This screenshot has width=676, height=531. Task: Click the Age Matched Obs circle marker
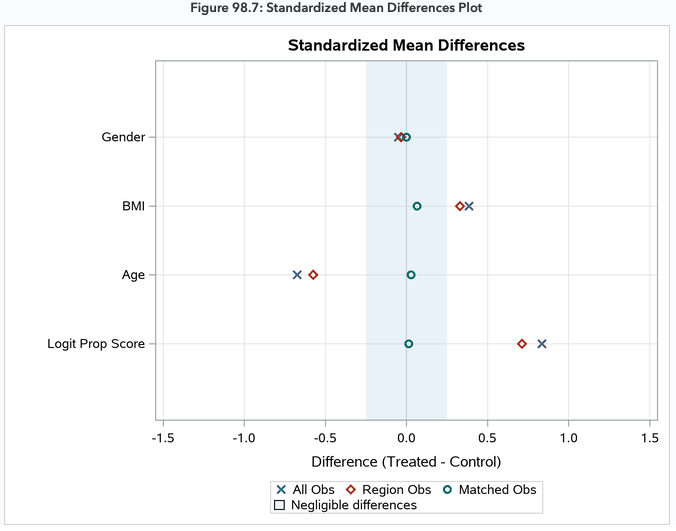411,275
